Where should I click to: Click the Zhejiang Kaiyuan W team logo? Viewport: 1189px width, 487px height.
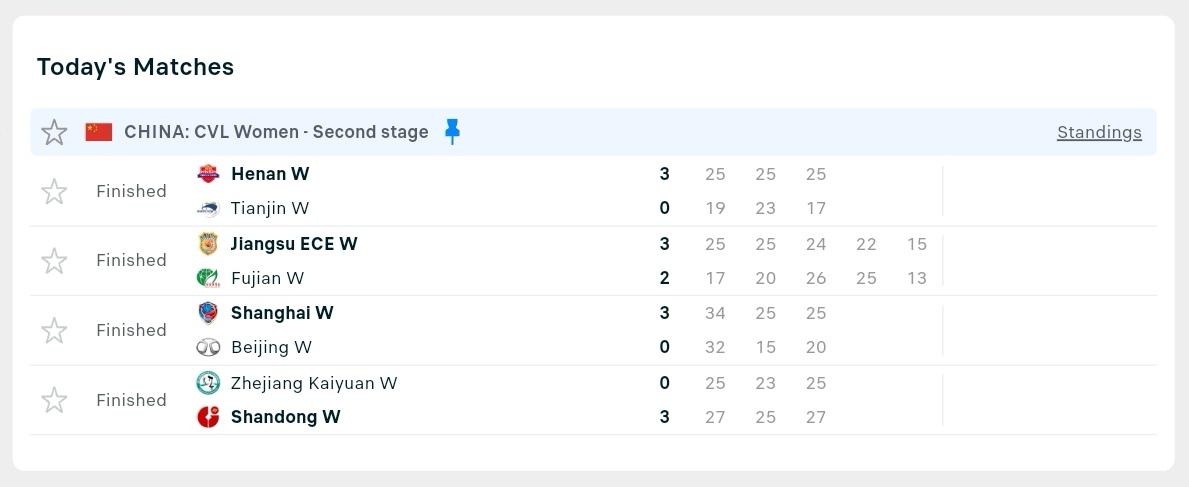tap(208, 383)
